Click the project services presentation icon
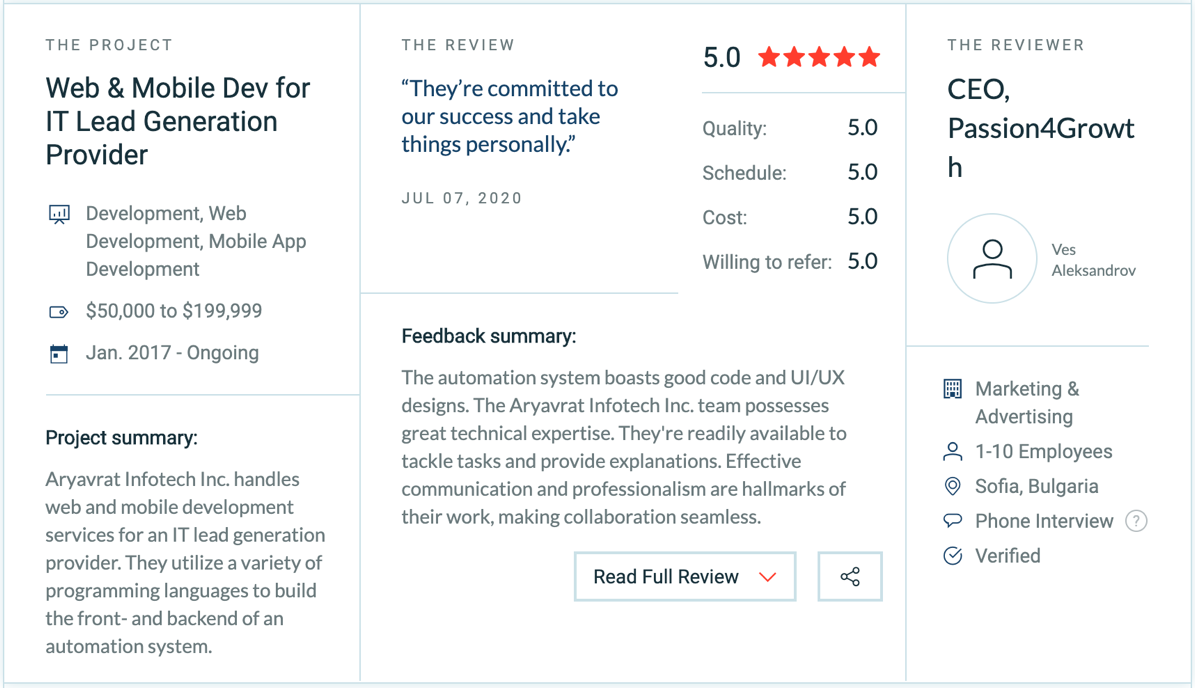Viewport: 1195px width, 688px height. click(x=59, y=214)
